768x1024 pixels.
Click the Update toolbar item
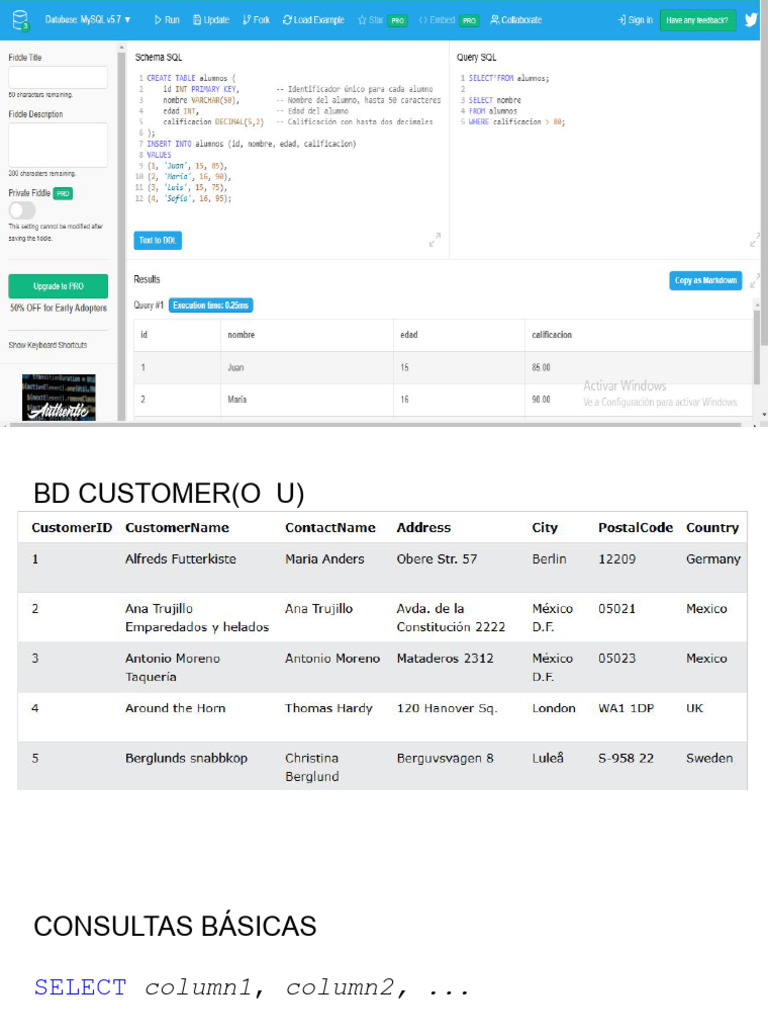[211, 20]
